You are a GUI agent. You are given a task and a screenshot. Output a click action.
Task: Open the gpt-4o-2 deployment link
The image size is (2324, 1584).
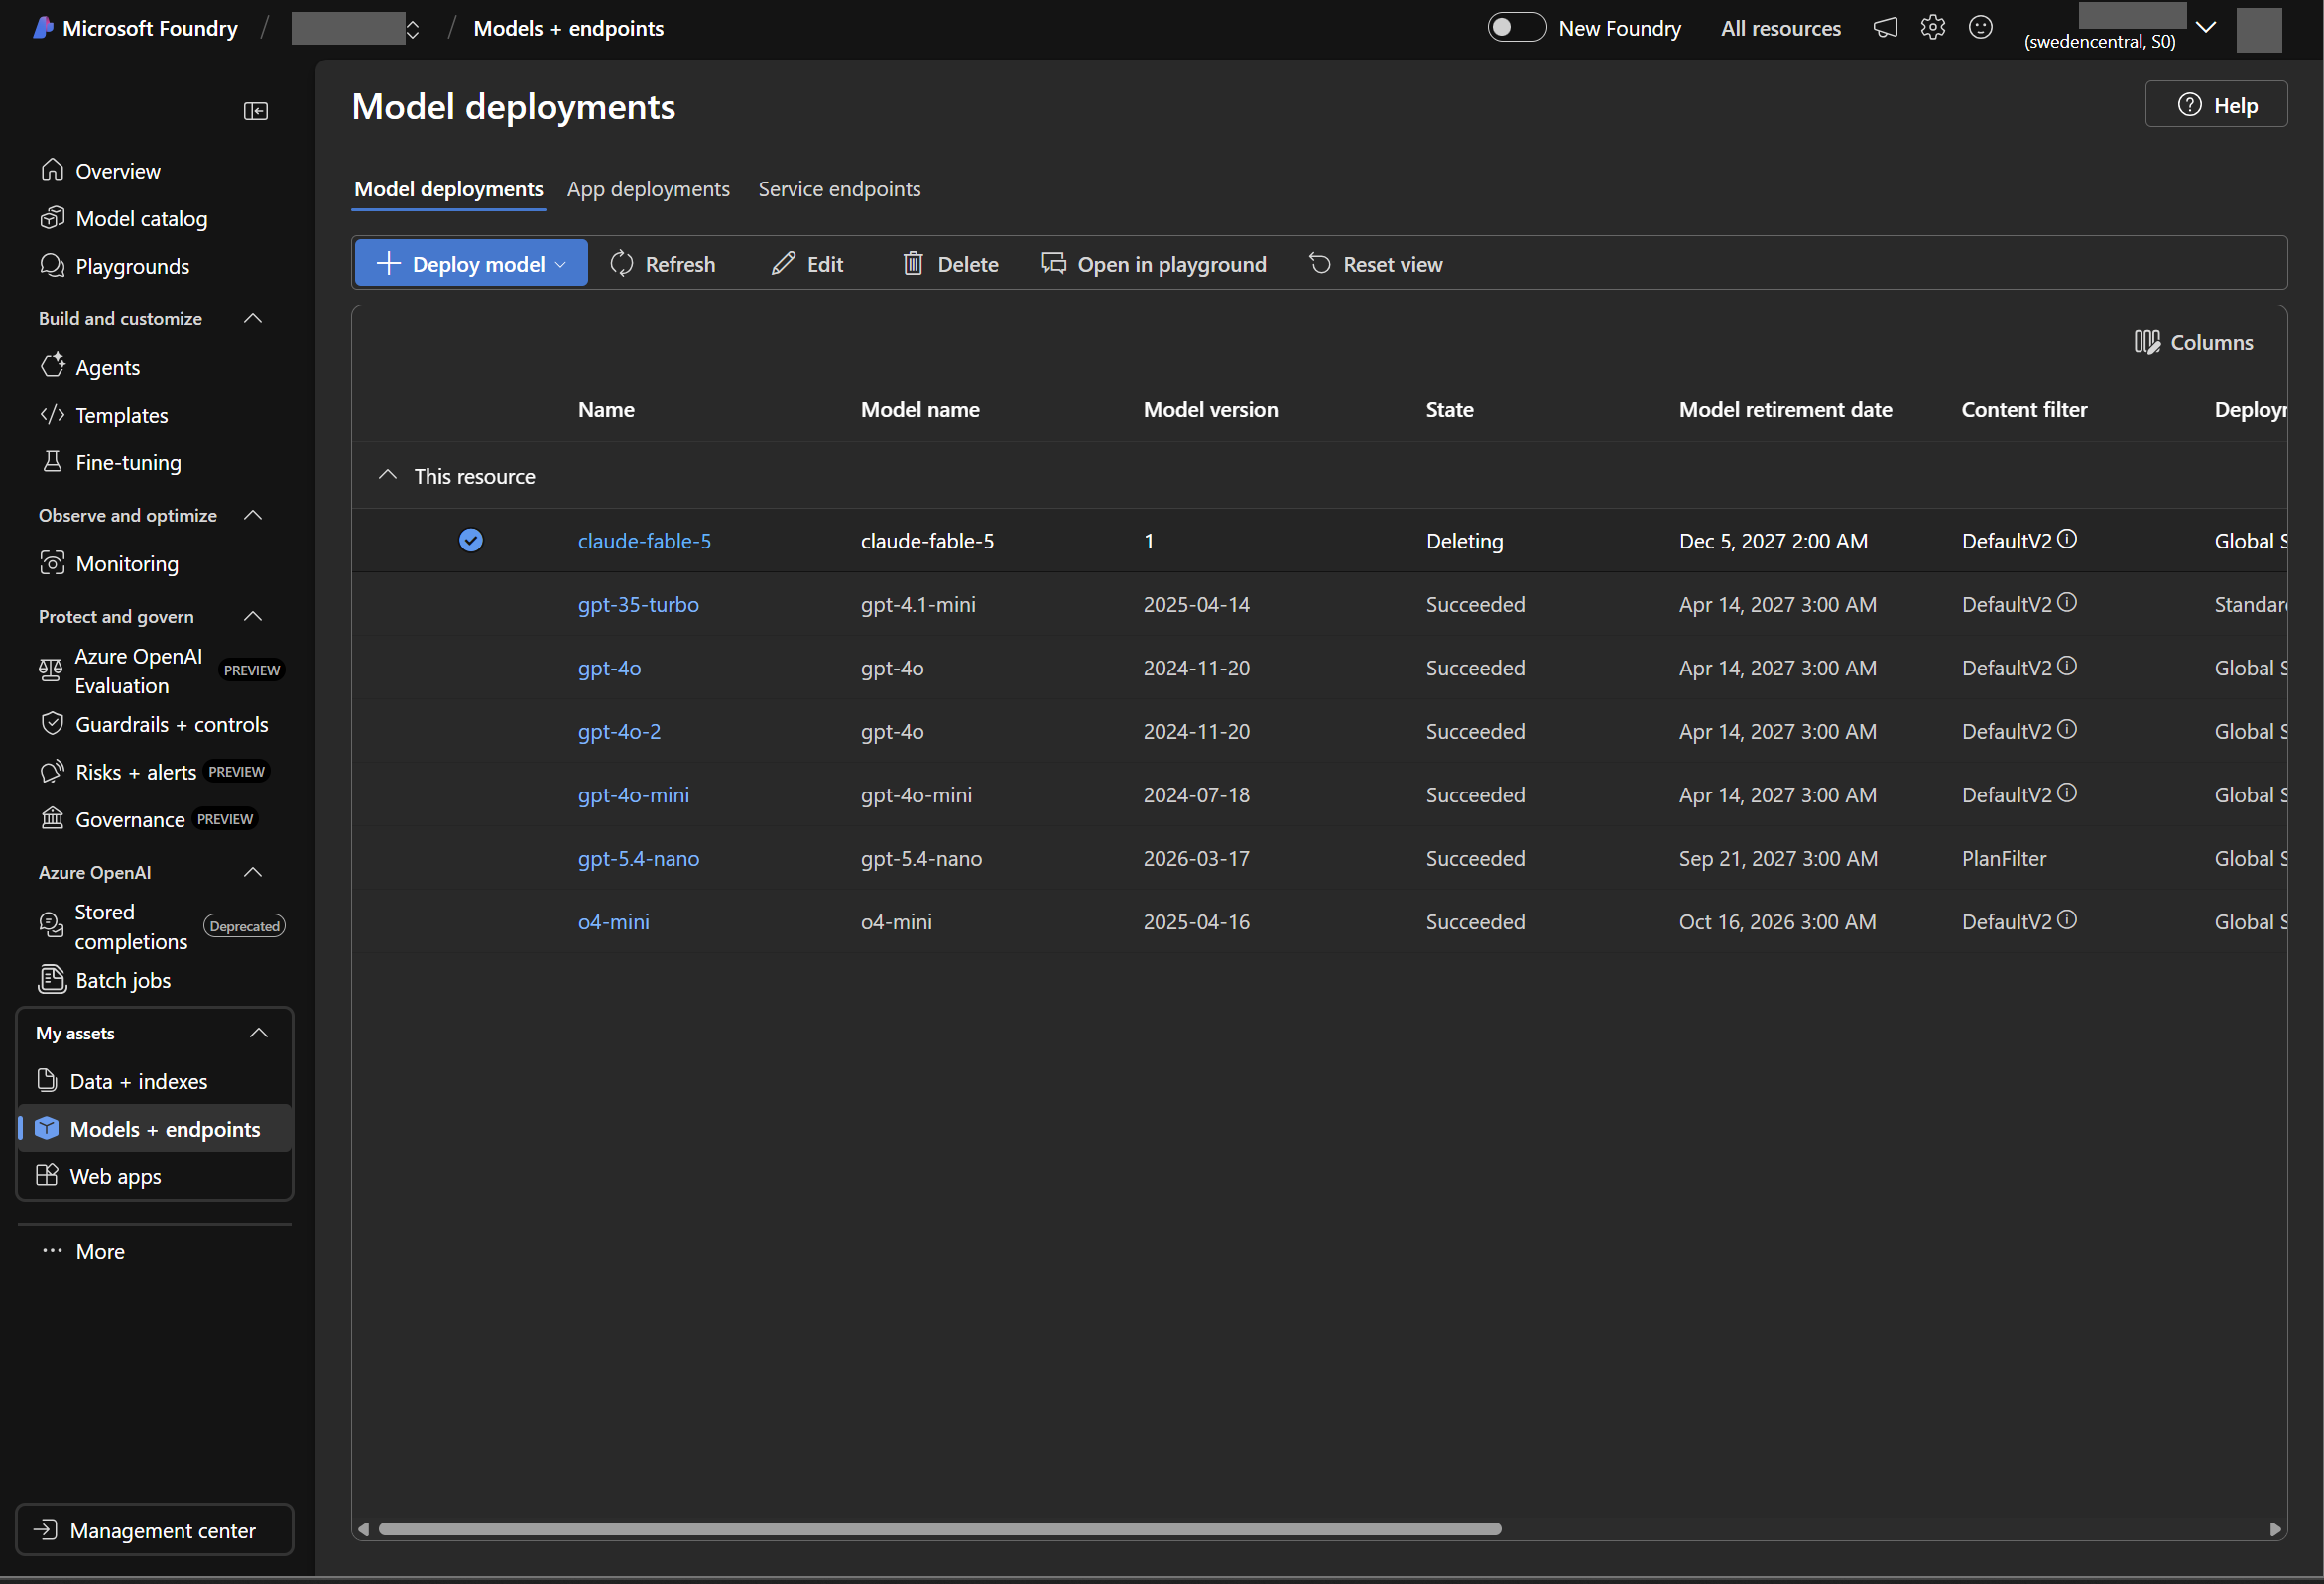point(619,730)
